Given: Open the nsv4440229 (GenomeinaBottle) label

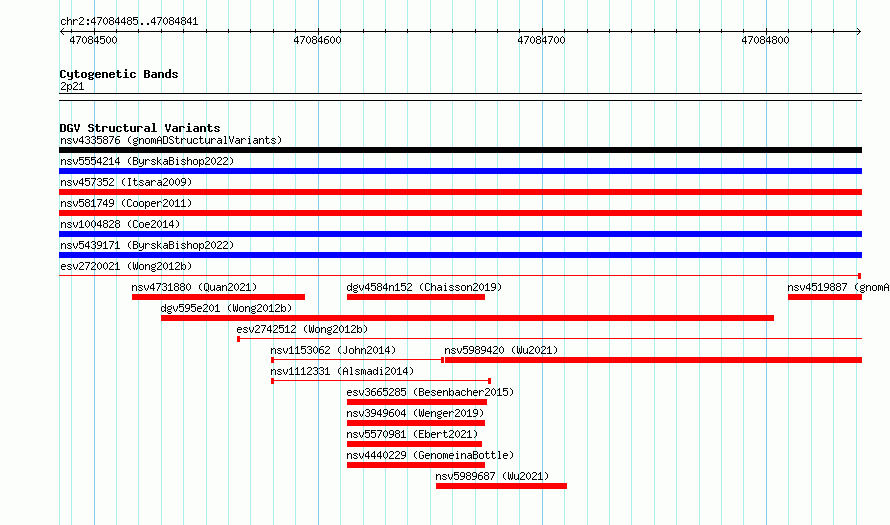Looking at the screenshot, I should 430,455.
